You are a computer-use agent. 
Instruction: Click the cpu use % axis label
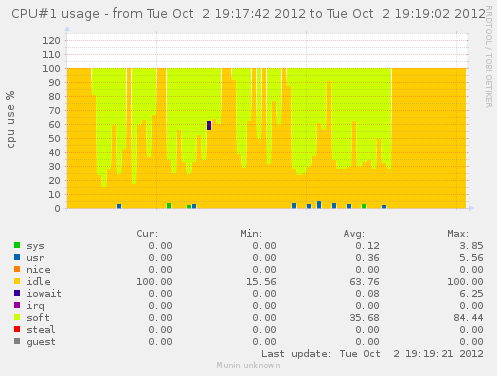click(x=10, y=120)
